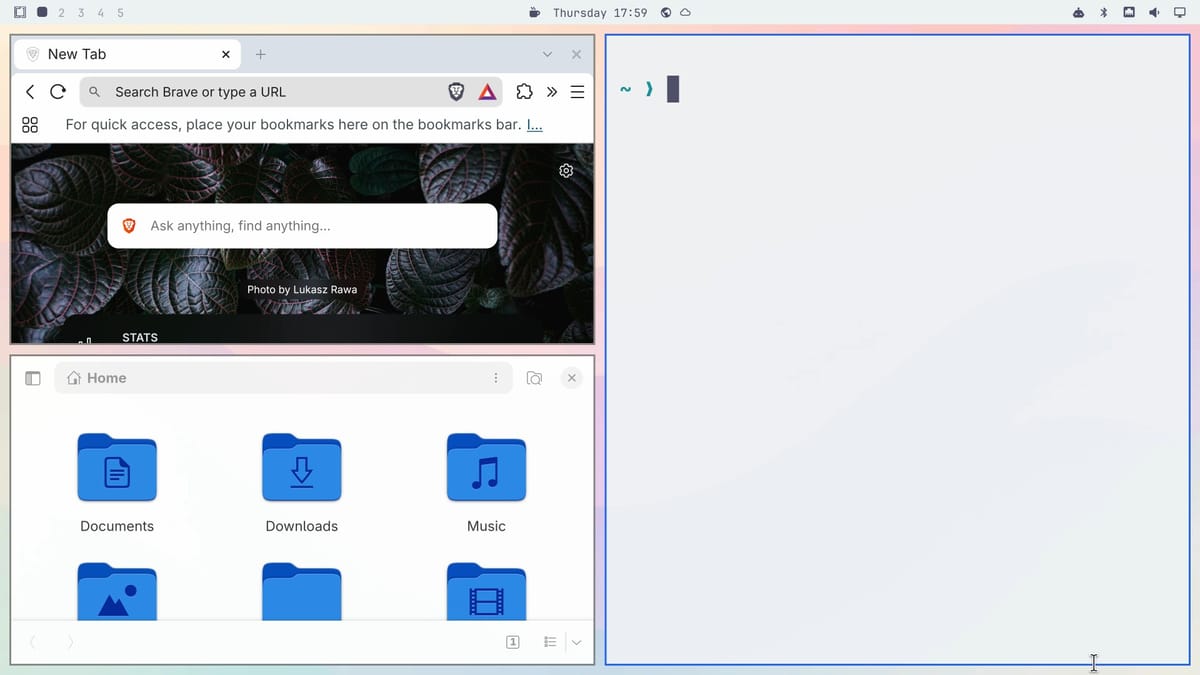Click the STATS label on new tab page
Screen dimensions: 1200x675
[140, 337]
